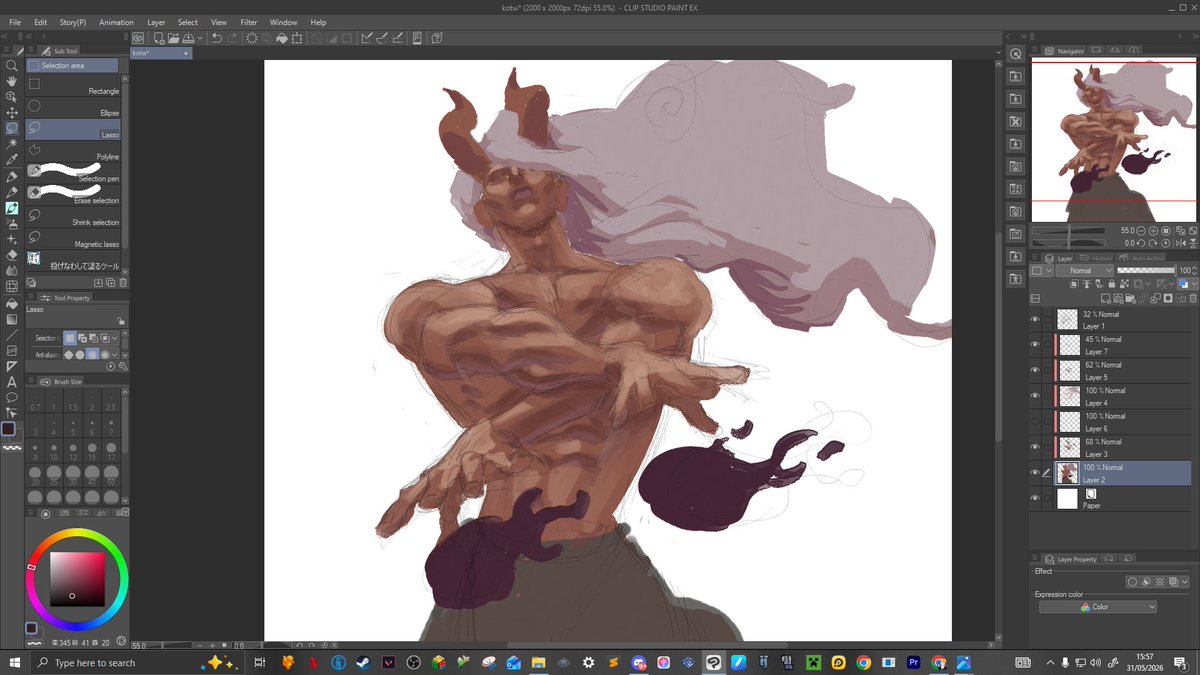Open the Animation menu

pyautogui.click(x=116, y=22)
